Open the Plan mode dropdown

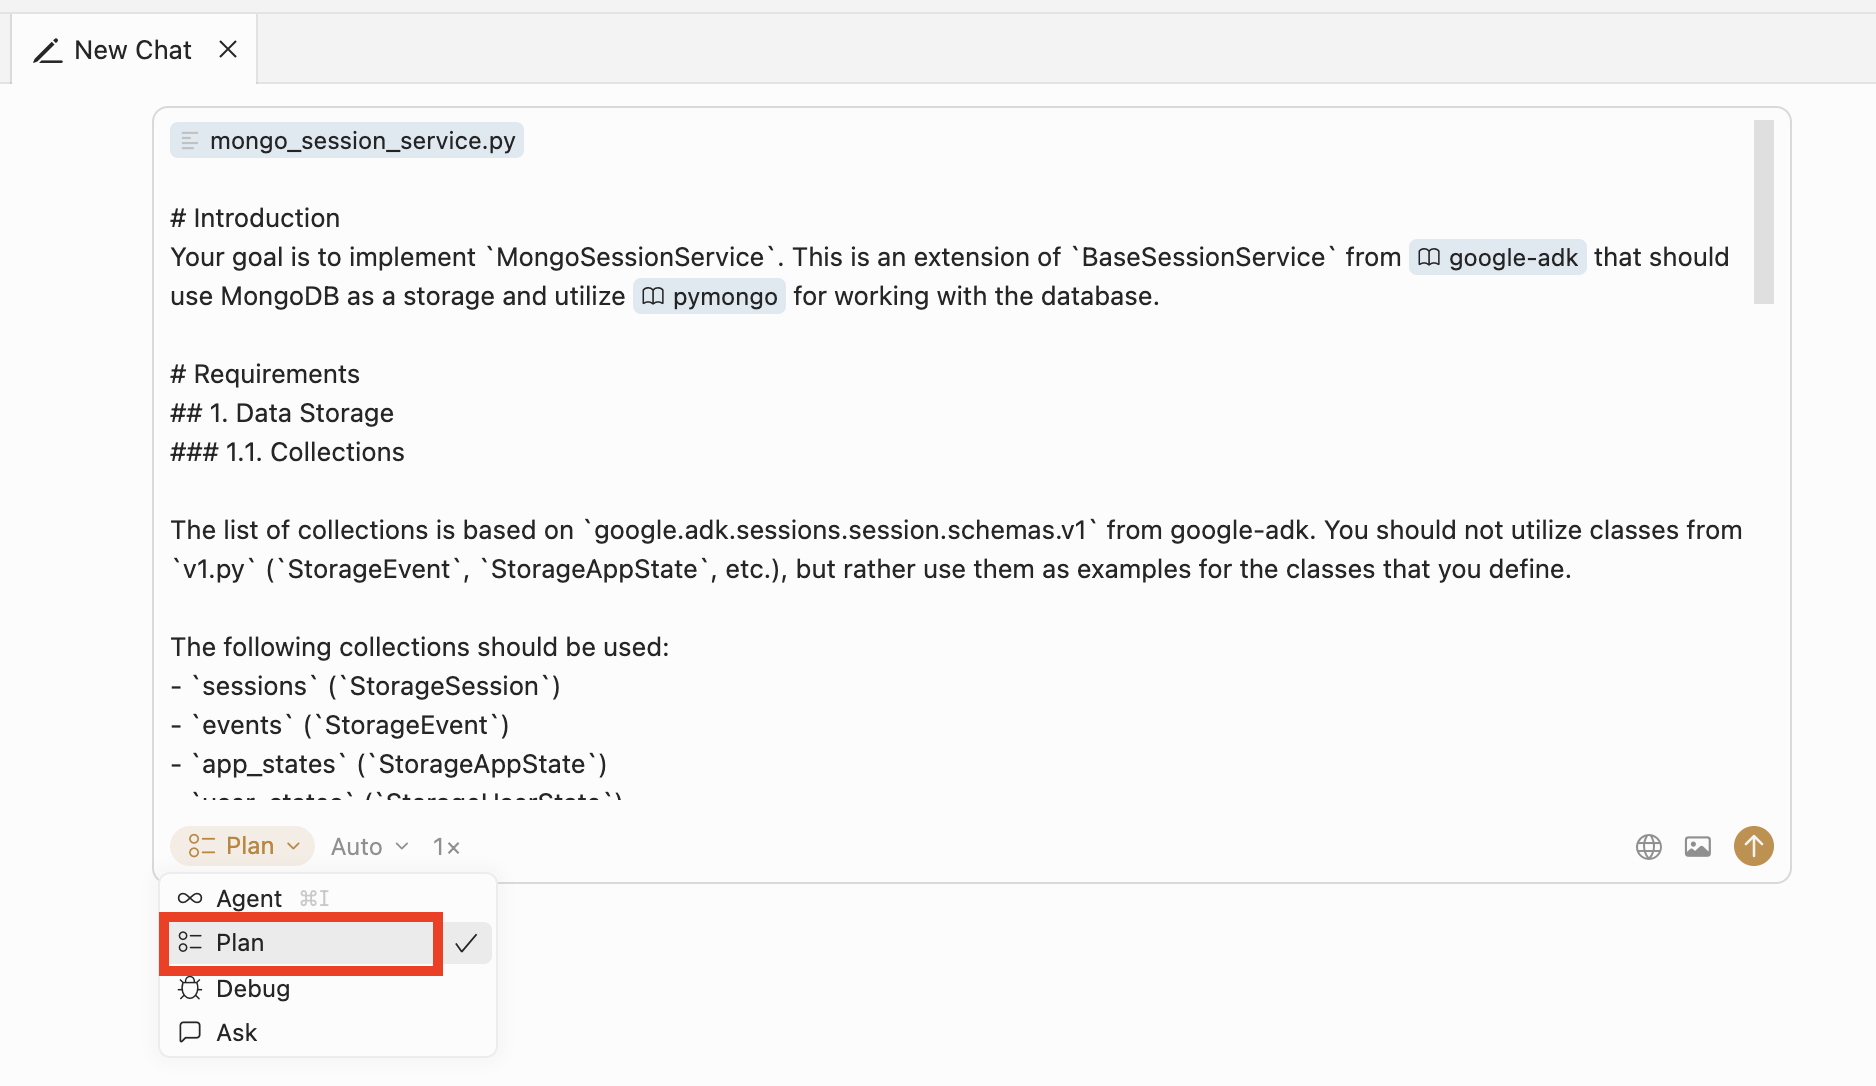point(242,845)
